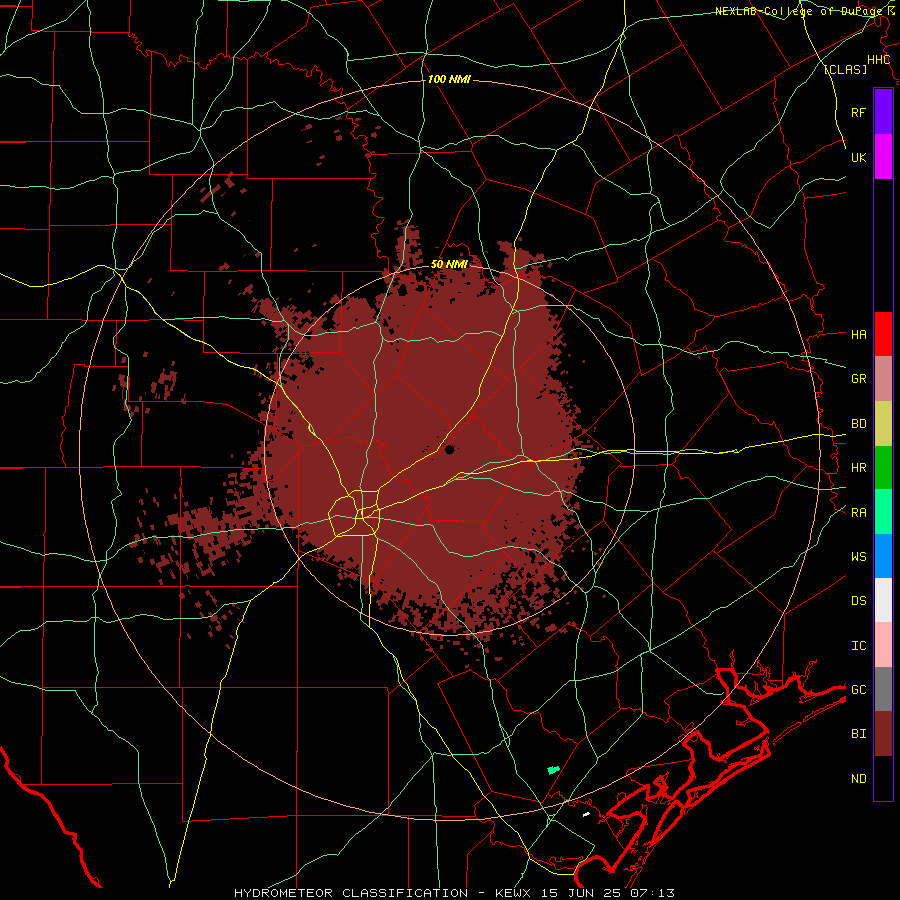Viewport: 900px width, 900px height.
Task: Click the ND legend label
Action: point(858,779)
